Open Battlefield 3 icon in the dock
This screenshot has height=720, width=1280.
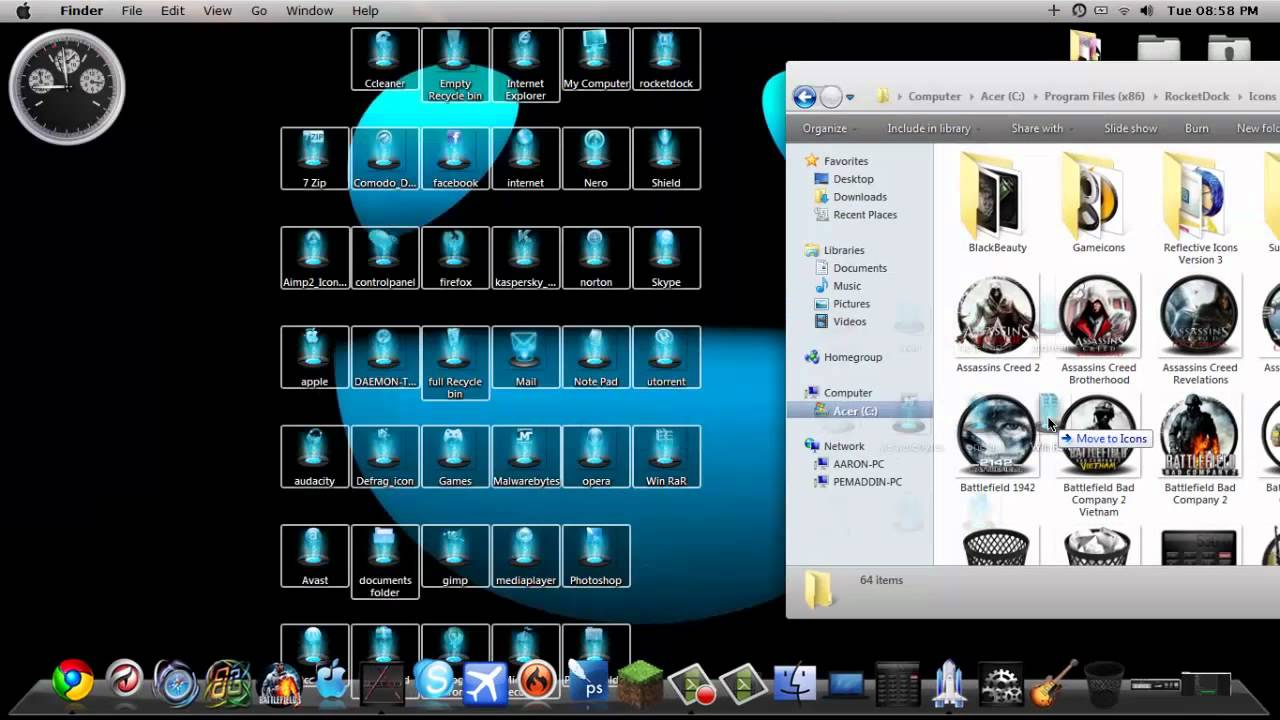[280, 684]
